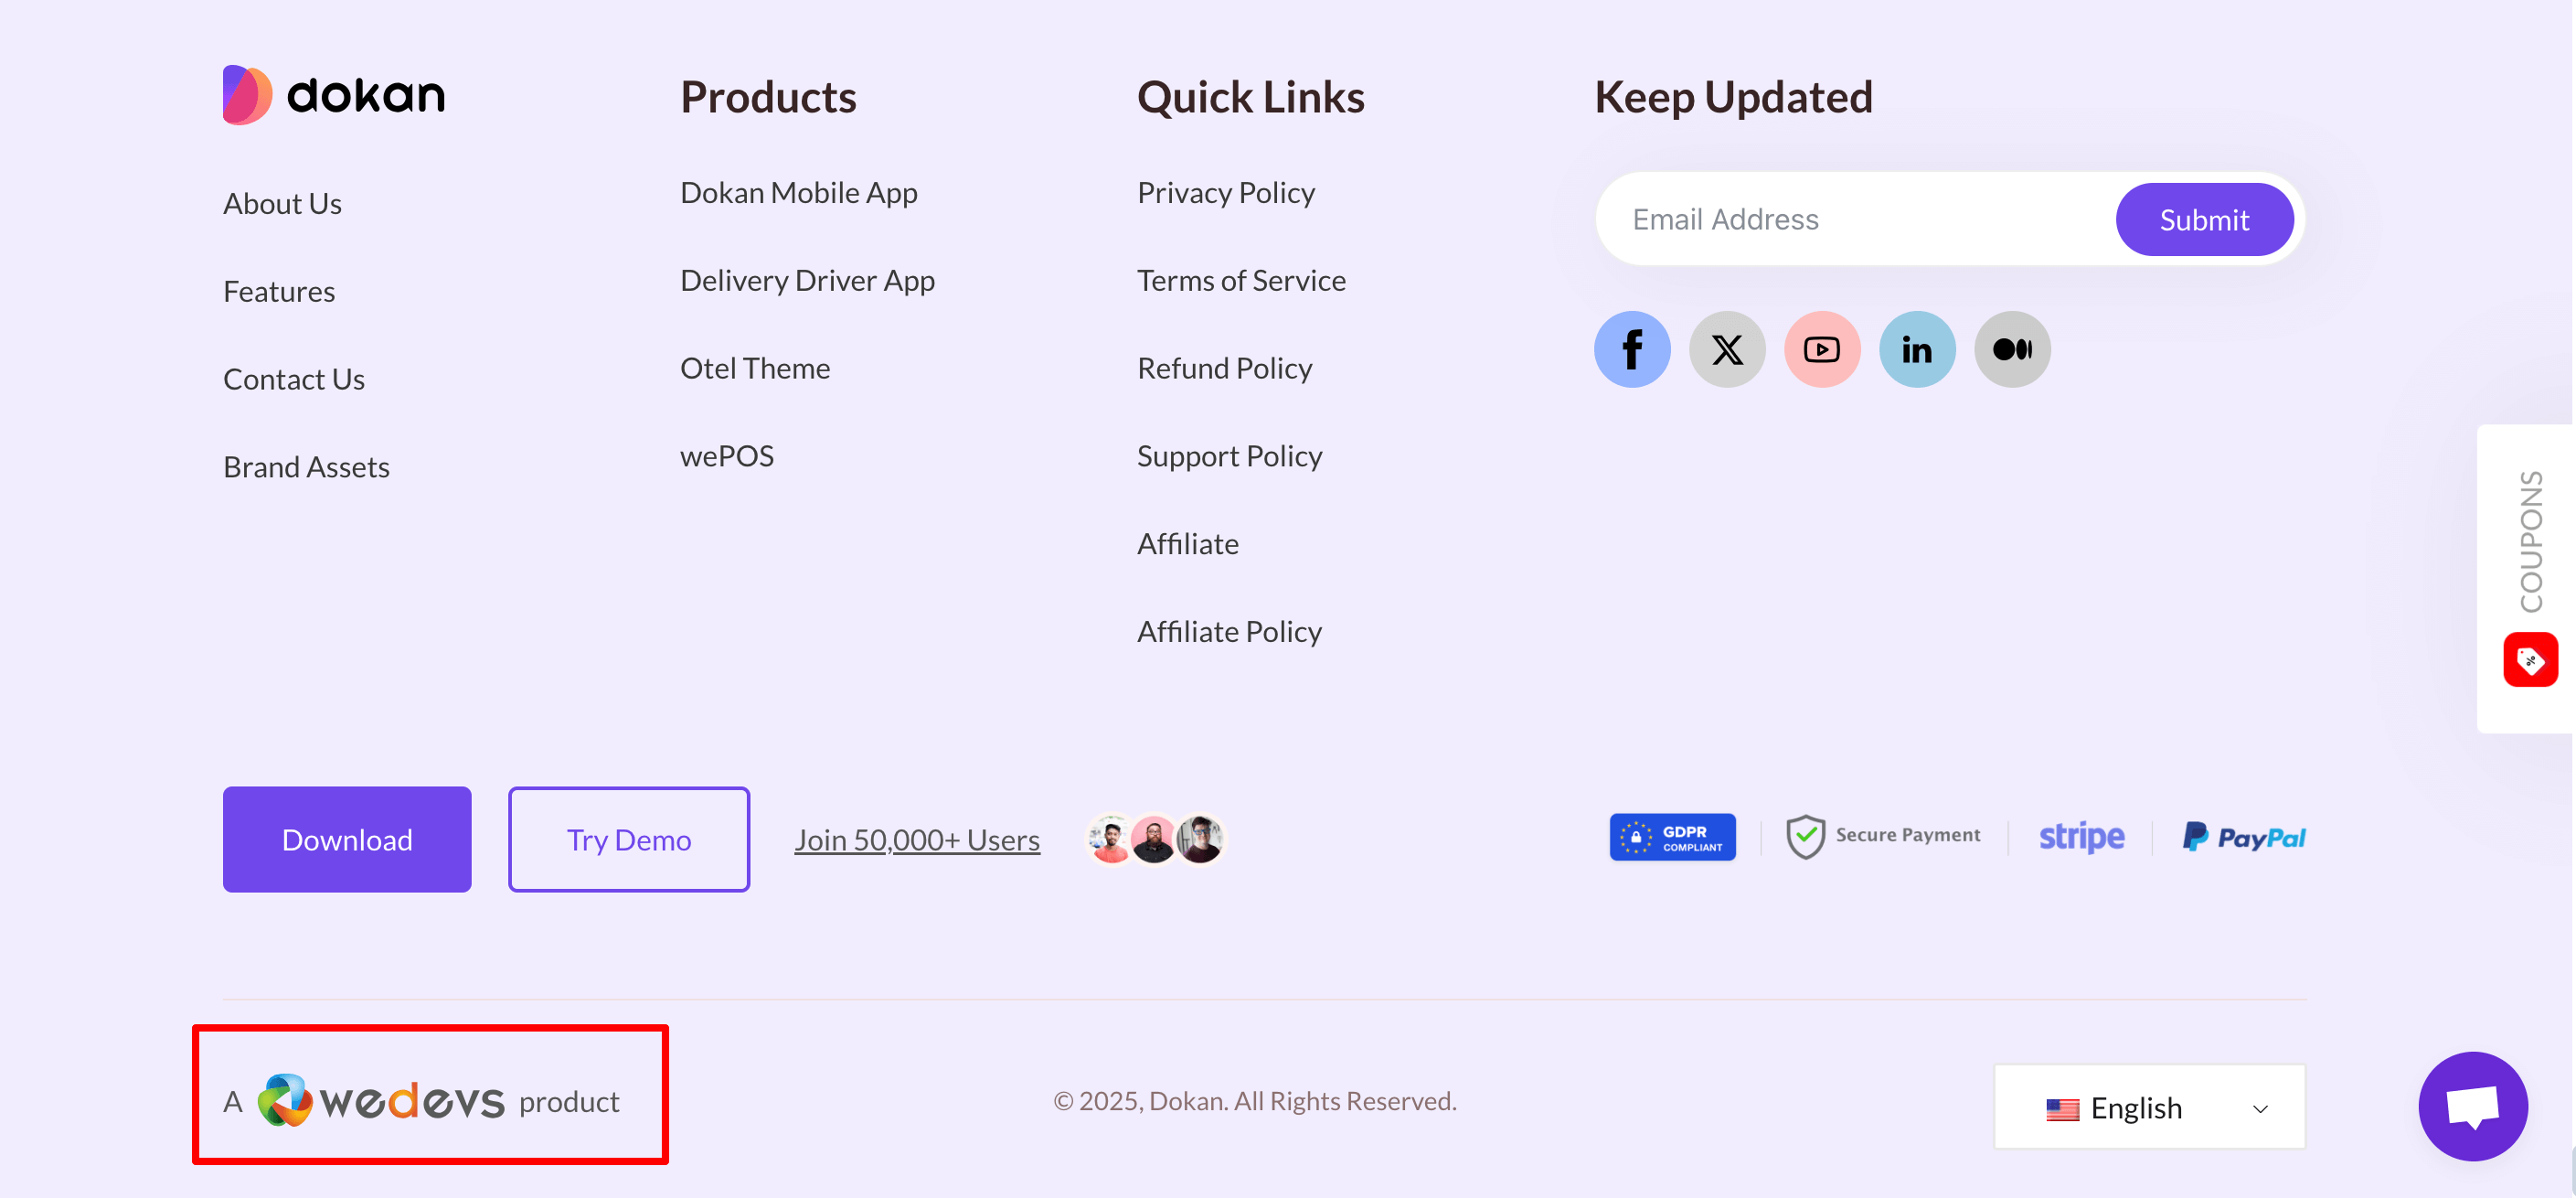2576x1198 pixels.
Task: Click the chat widget button
Action: (x=2471, y=1105)
